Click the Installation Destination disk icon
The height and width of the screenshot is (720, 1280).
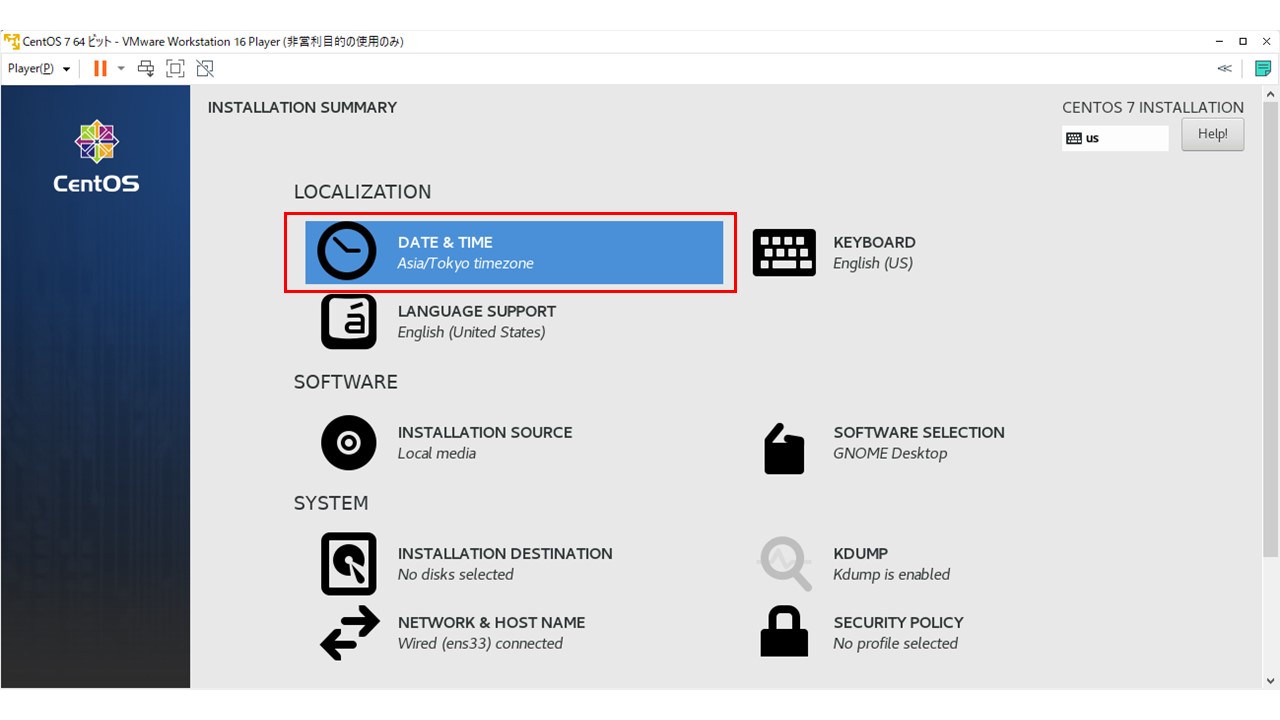click(348, 564)
